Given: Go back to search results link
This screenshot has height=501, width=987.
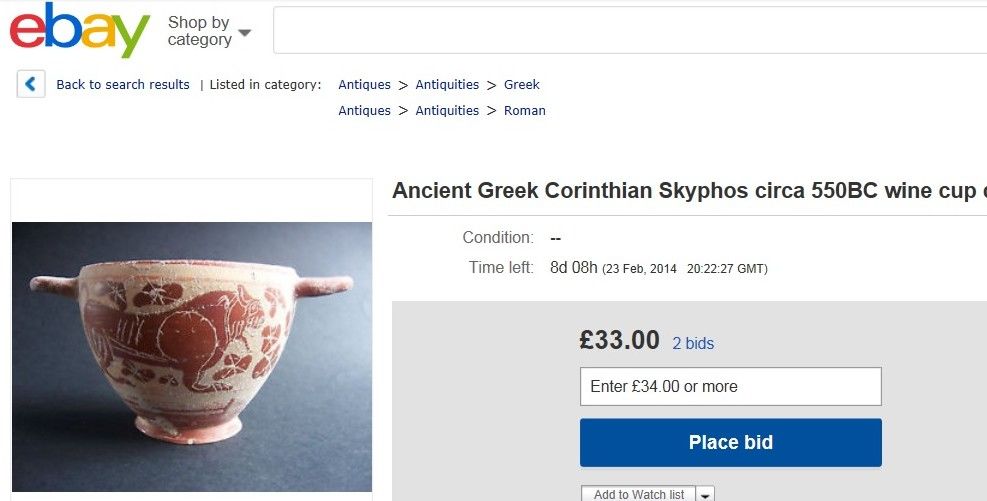Looking at the screenshot, I should (123, 85).
